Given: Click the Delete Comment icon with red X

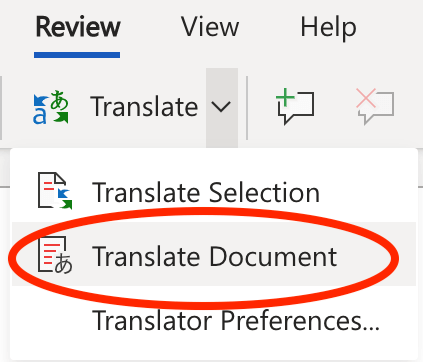Looking at the screenshot, I should (375, 106).
